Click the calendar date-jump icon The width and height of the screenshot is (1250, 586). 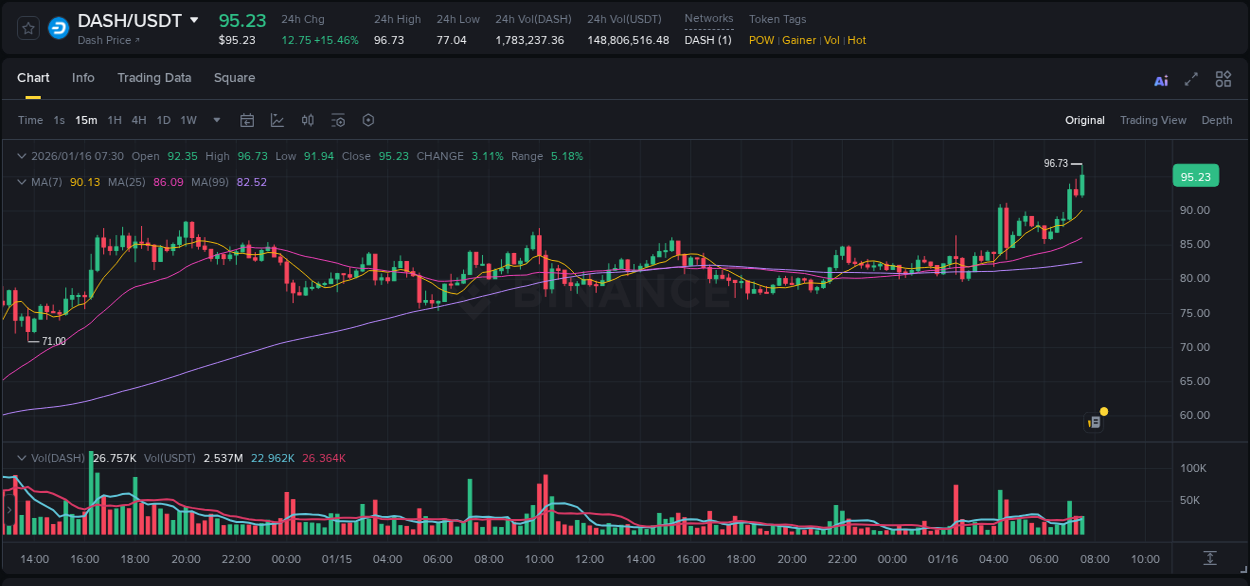(x=247, y=120)
